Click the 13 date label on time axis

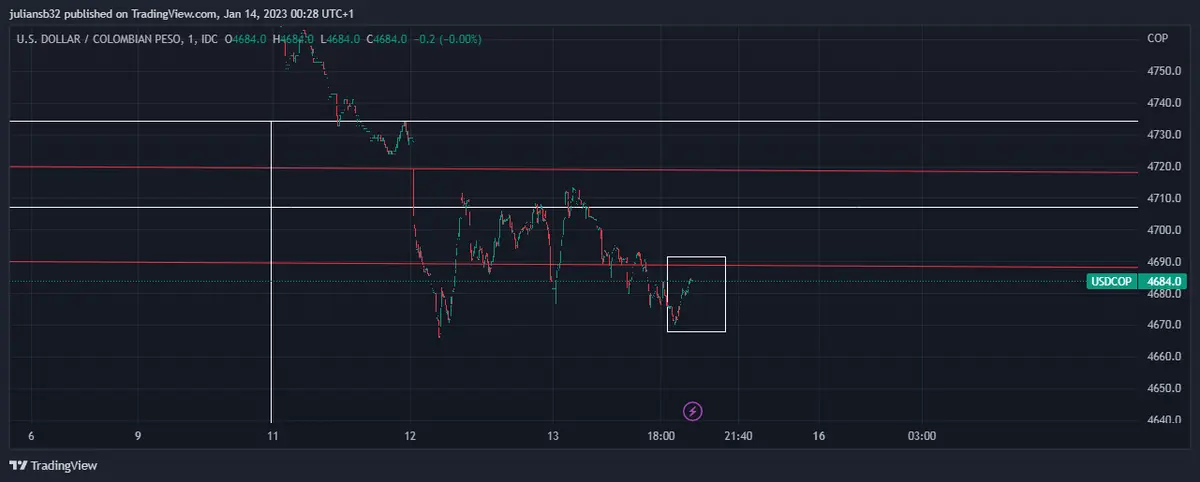pyautogui.click(x=553, y=436)
